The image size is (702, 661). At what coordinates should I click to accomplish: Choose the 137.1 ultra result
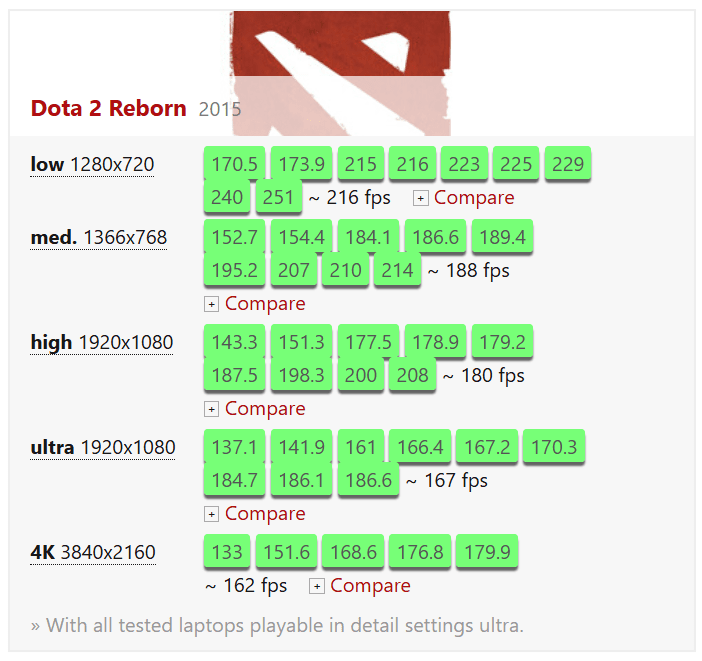(x=234, y=447)
